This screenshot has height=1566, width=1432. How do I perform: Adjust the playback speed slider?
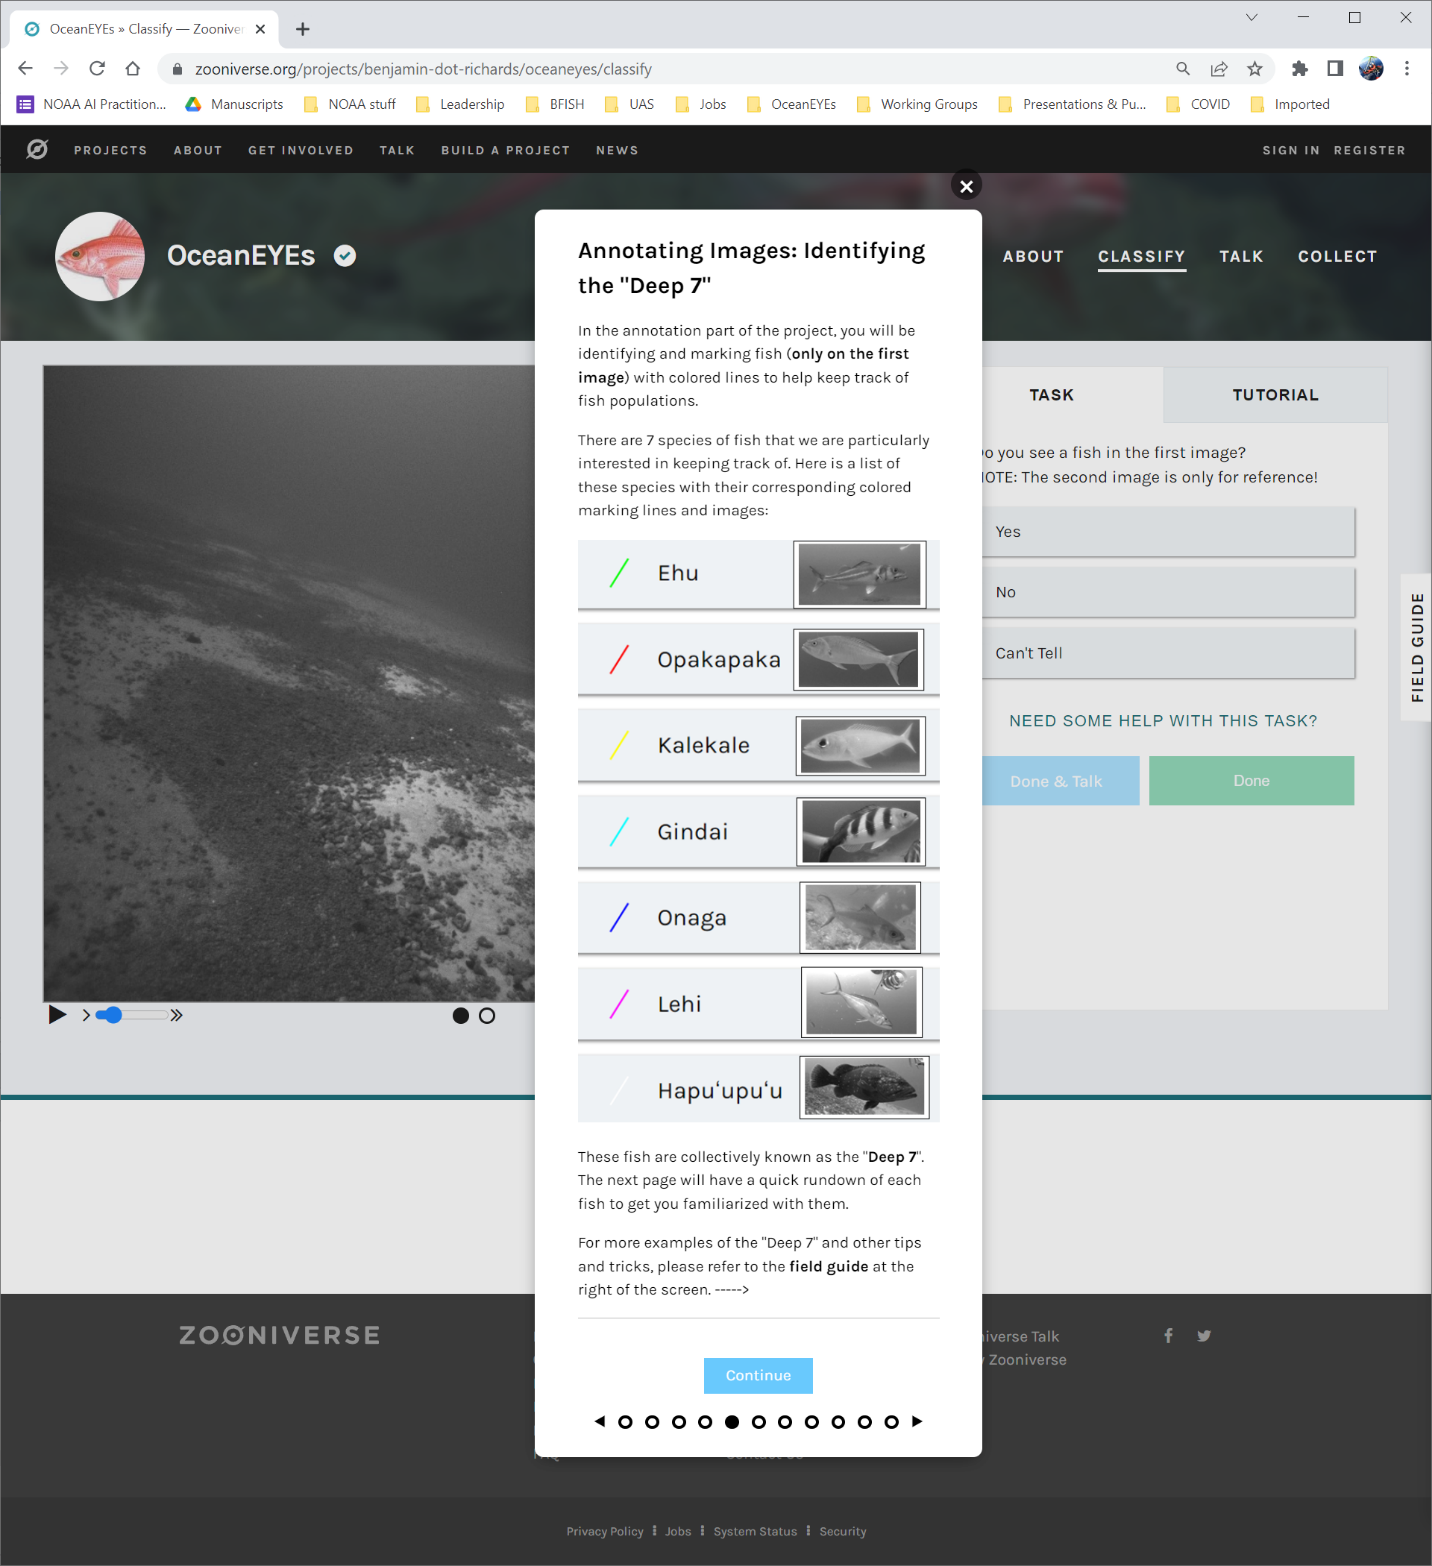point(114,1015)
